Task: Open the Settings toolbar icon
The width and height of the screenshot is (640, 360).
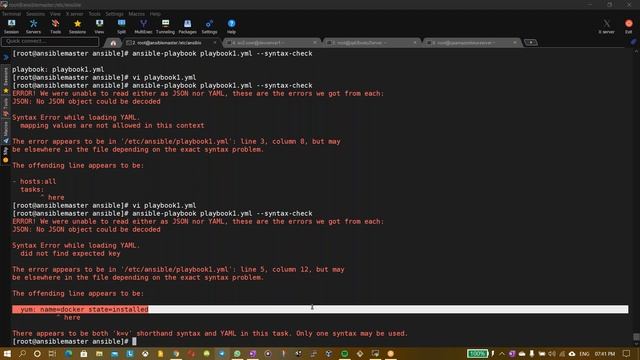Action: (x=209, y=27)
